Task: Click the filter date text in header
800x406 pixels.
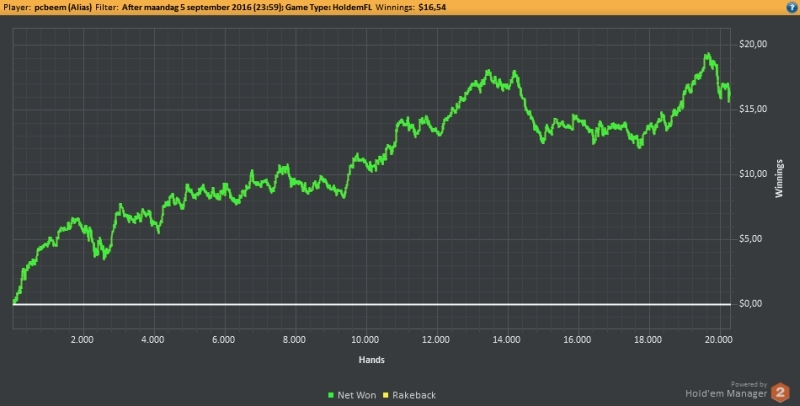Action: coord(202,7)
